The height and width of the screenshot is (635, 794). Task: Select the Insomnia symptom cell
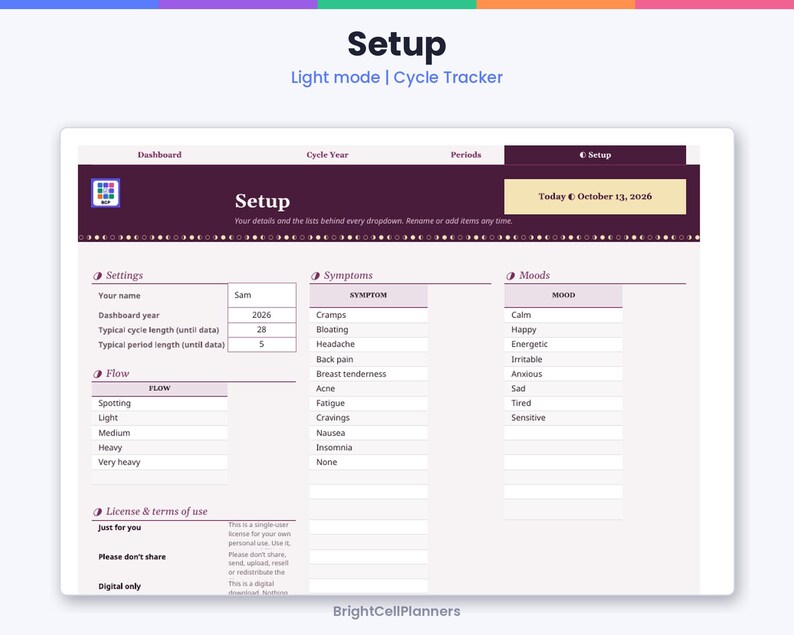pos(368,448)
